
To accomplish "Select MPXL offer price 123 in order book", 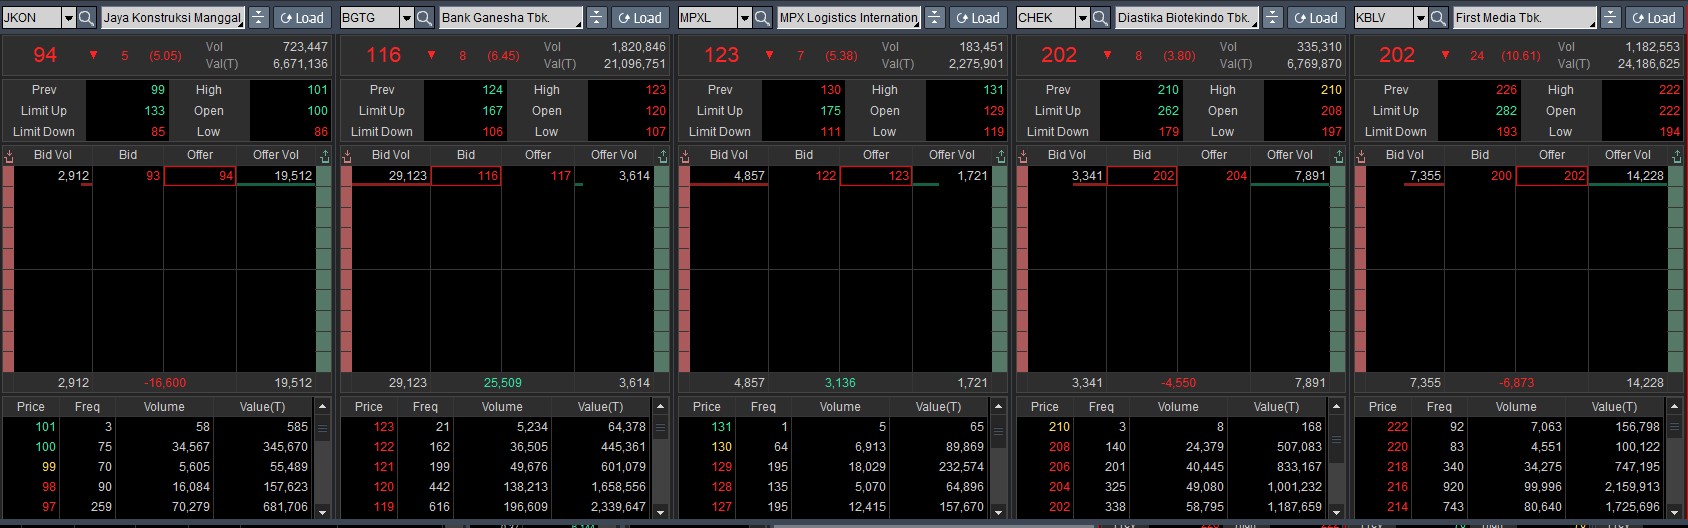I will click(876, 176).
